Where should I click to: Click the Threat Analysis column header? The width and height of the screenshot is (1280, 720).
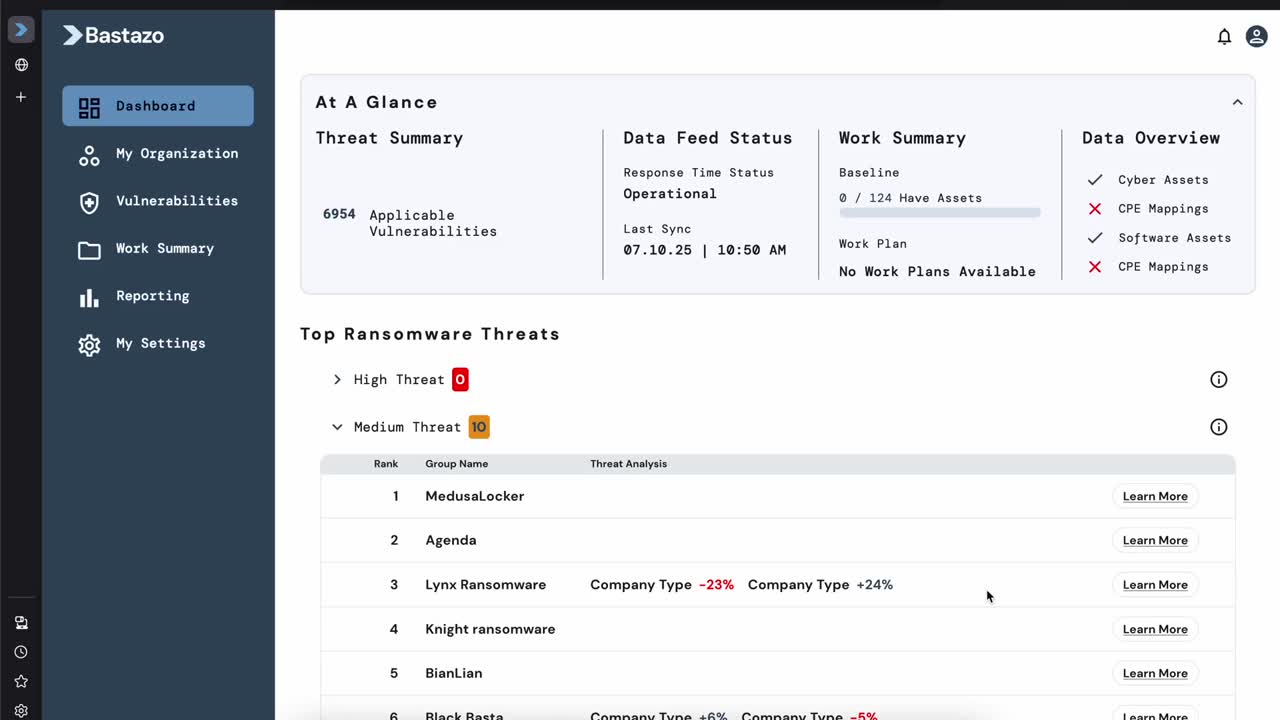[629, 464]
